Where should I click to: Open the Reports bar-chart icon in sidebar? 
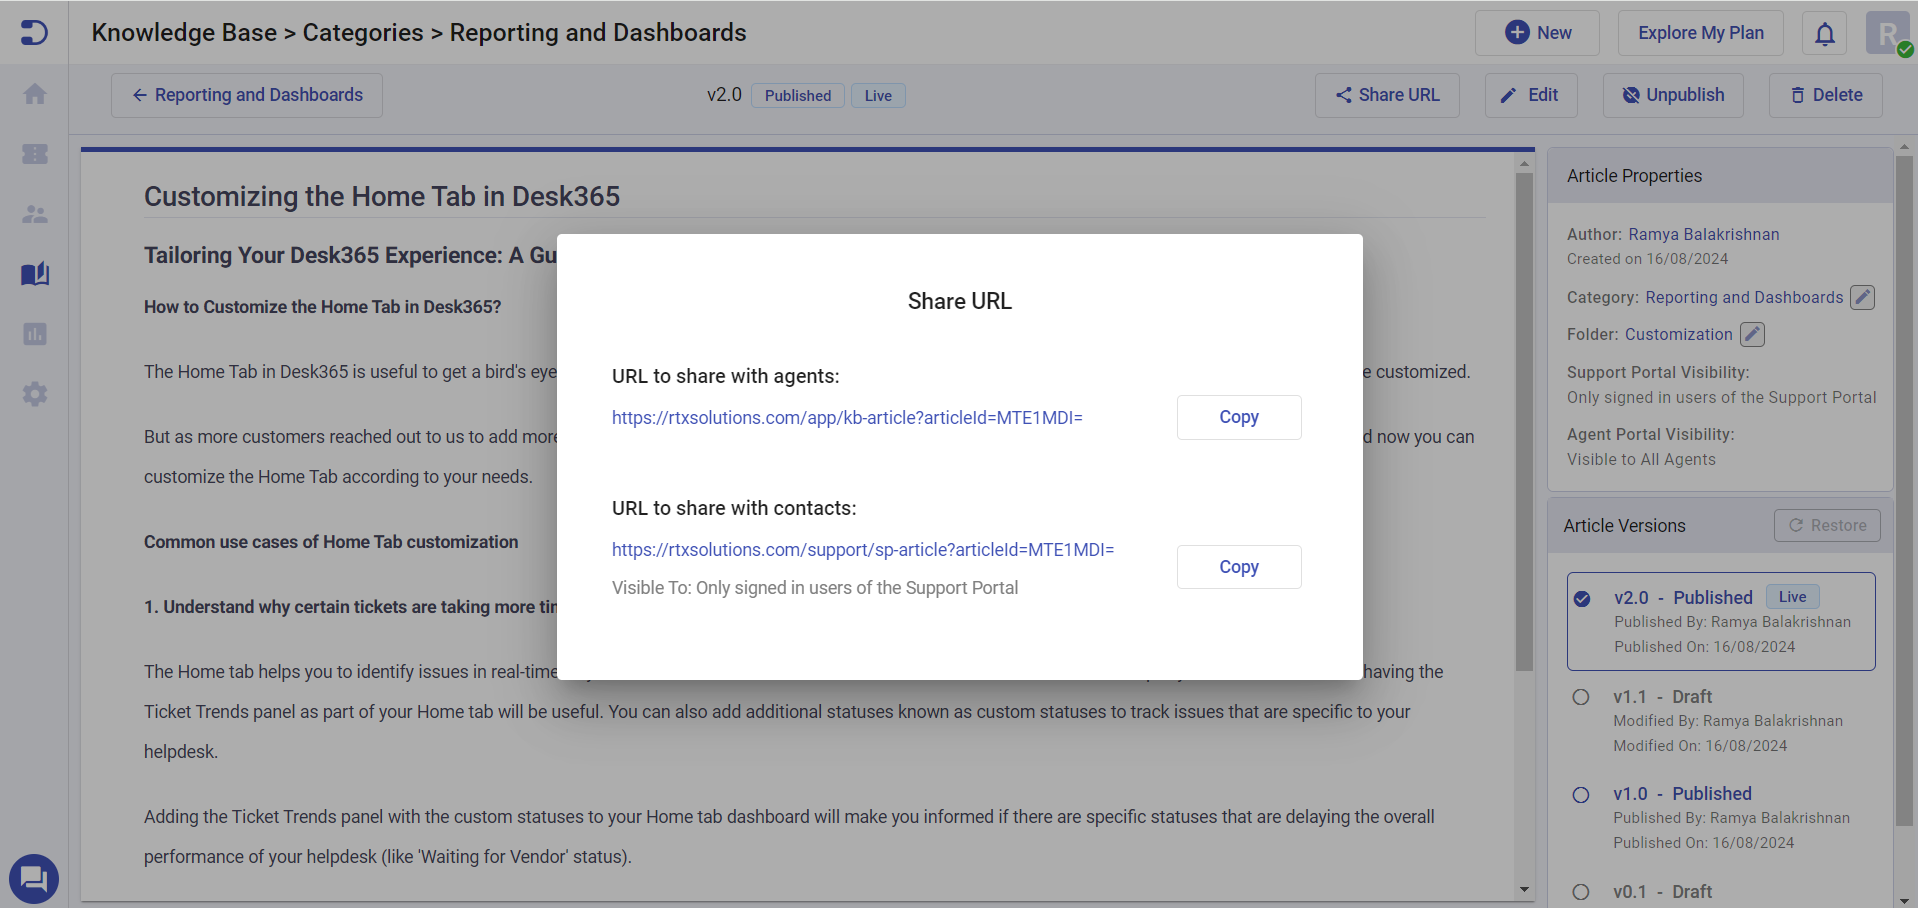pos(35,333)
